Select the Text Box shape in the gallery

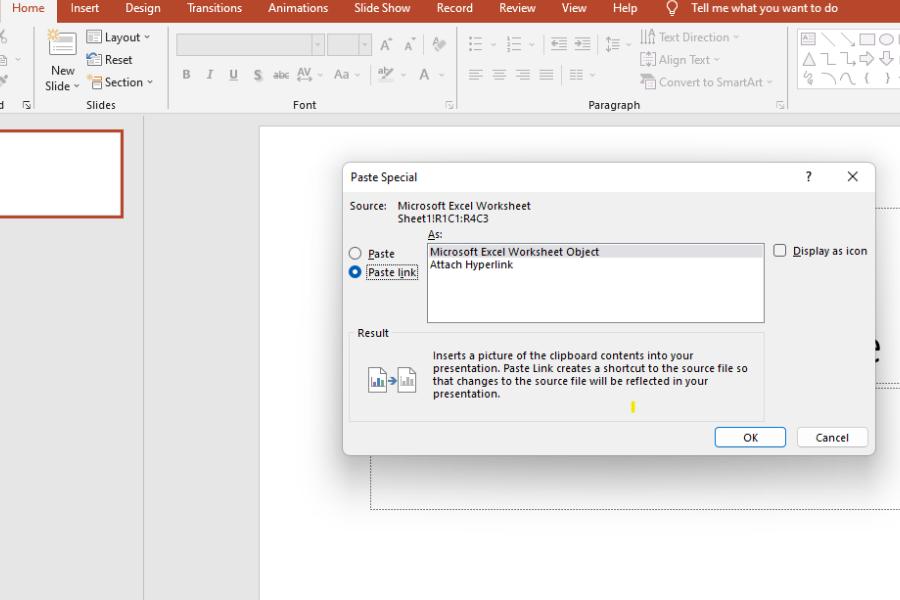pos(808,39)
